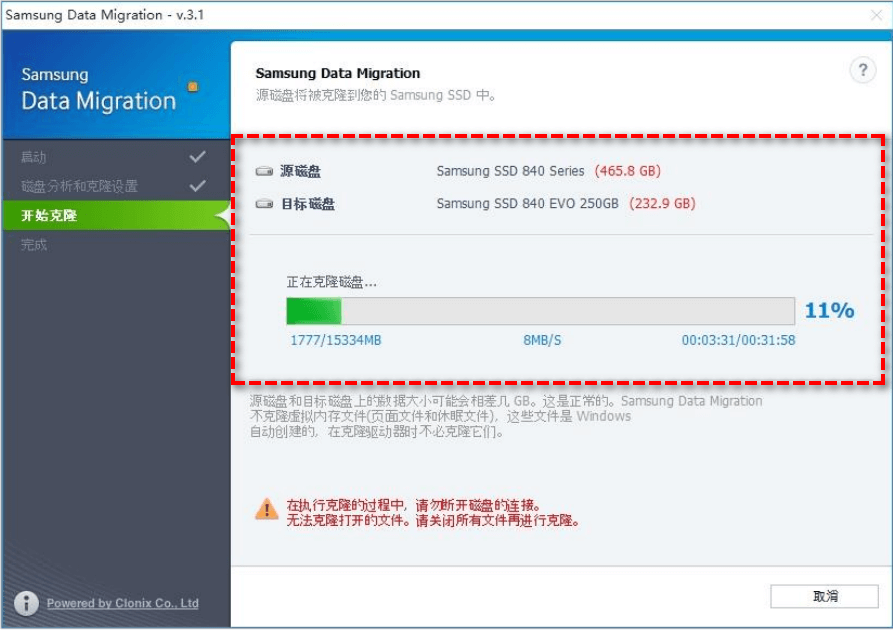This screenshot has height=631, width=893.
Task: Go to 磁盘分析和克隆设置 step
Action: click(80, 187)
